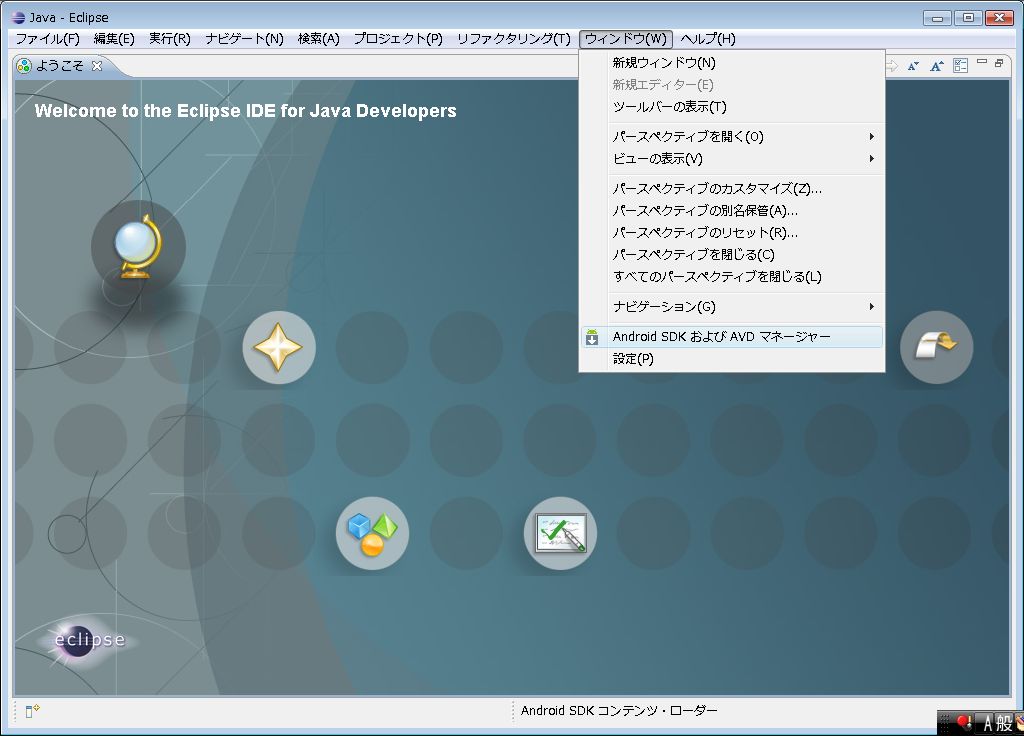Open the リファクタリング(T) menu

coord(514,39)
